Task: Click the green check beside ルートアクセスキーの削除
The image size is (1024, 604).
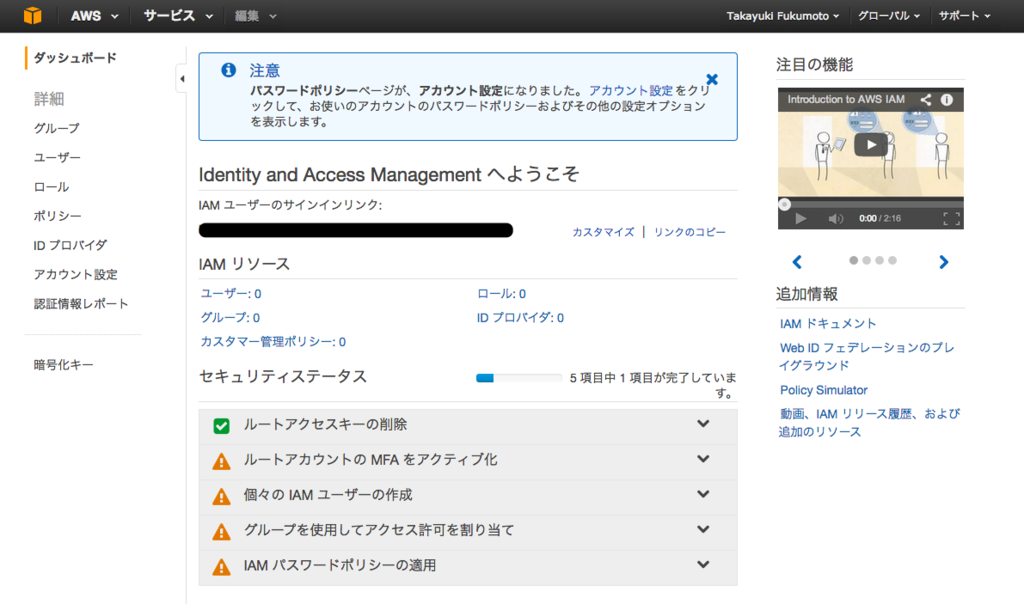Action: tap(221, 426)
